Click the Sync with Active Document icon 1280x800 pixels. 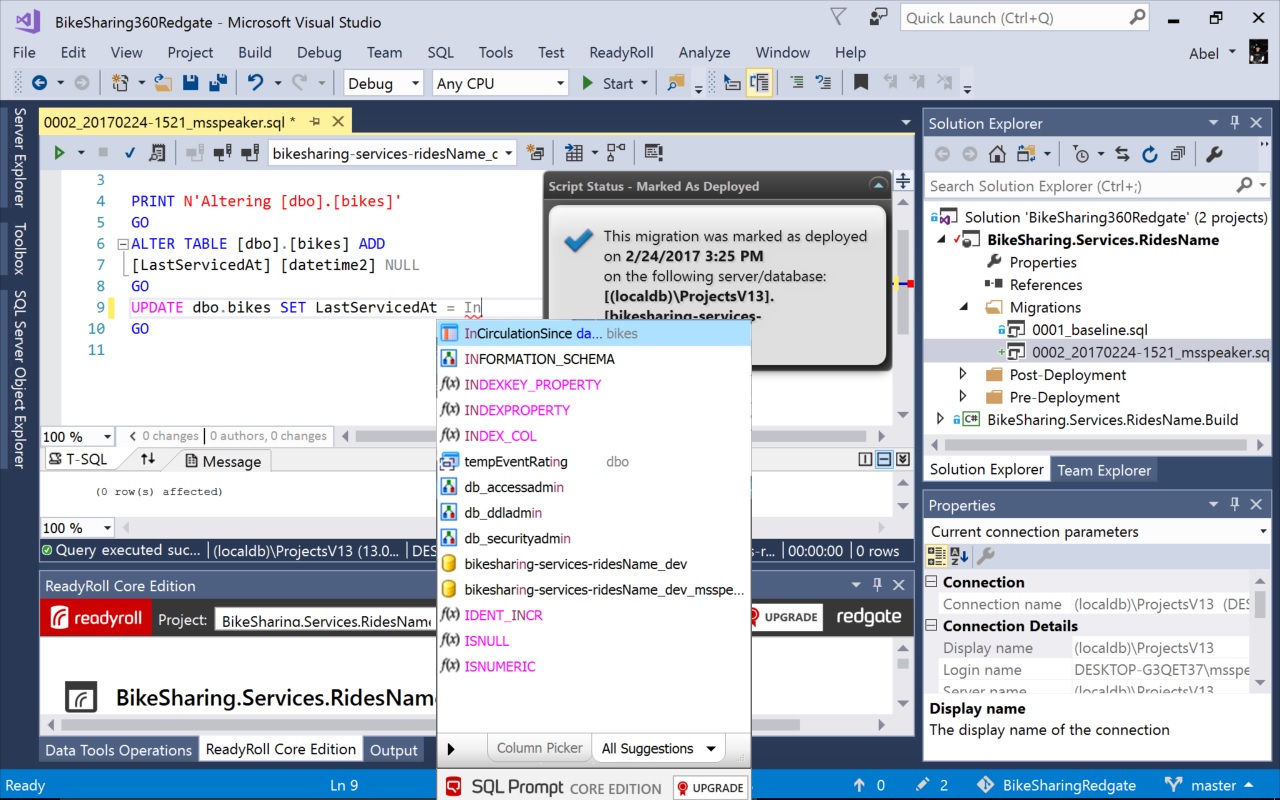click(1121, 153)
